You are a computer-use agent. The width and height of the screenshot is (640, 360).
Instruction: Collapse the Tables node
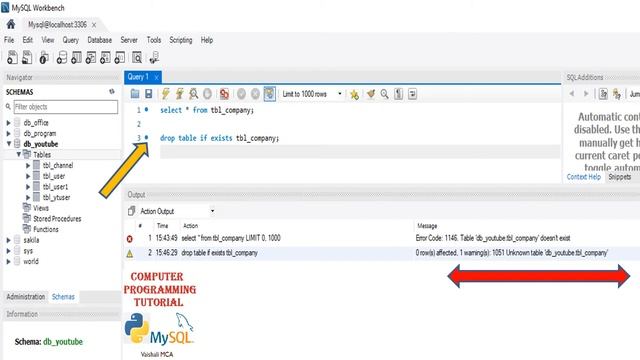pyautogui.click(x=18, y=154)
